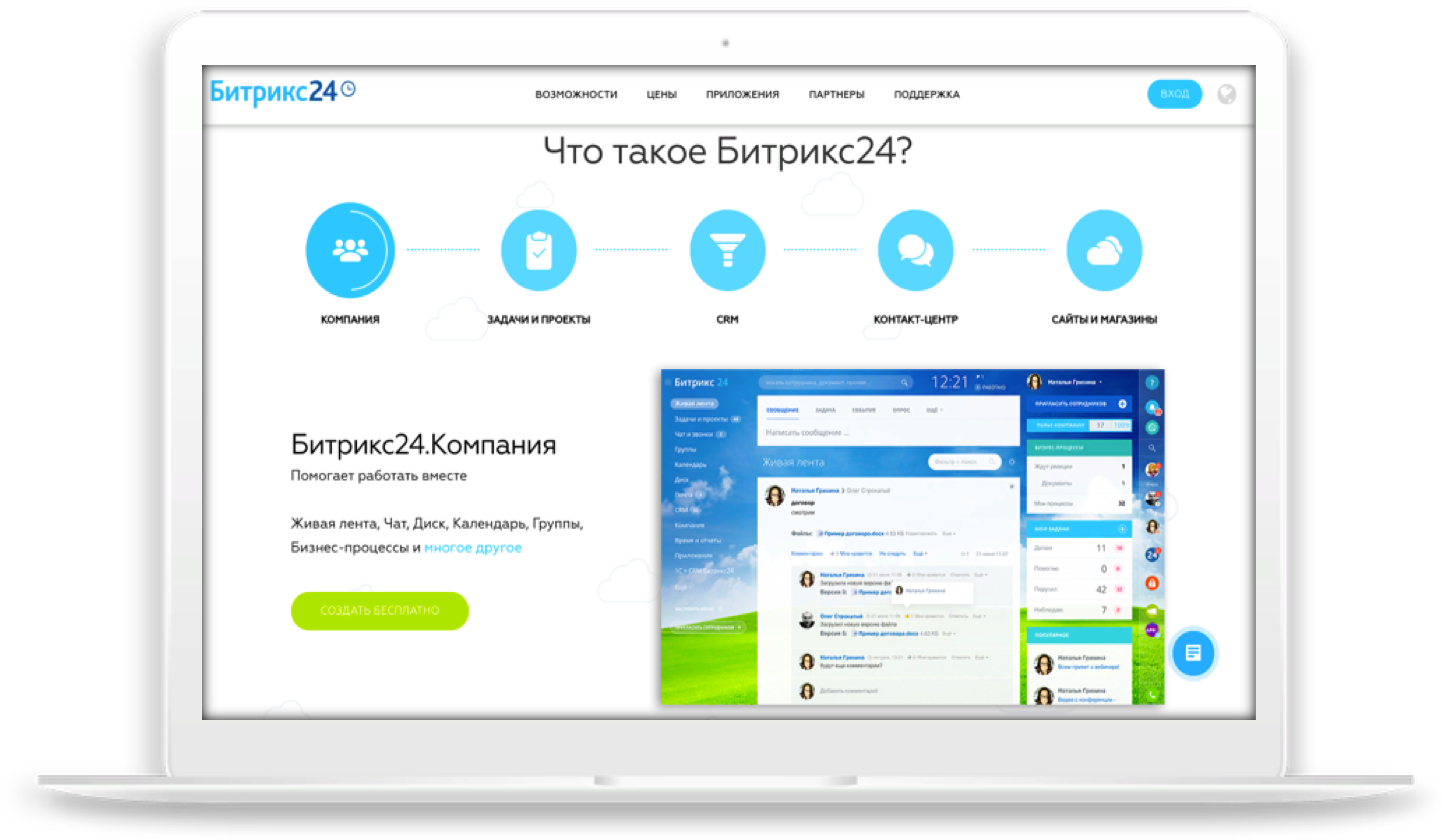The height and width of the screenshot is (840, 1442).
Task: Switch to the Задача tab in the preview
Action: [x=825, y=410]
